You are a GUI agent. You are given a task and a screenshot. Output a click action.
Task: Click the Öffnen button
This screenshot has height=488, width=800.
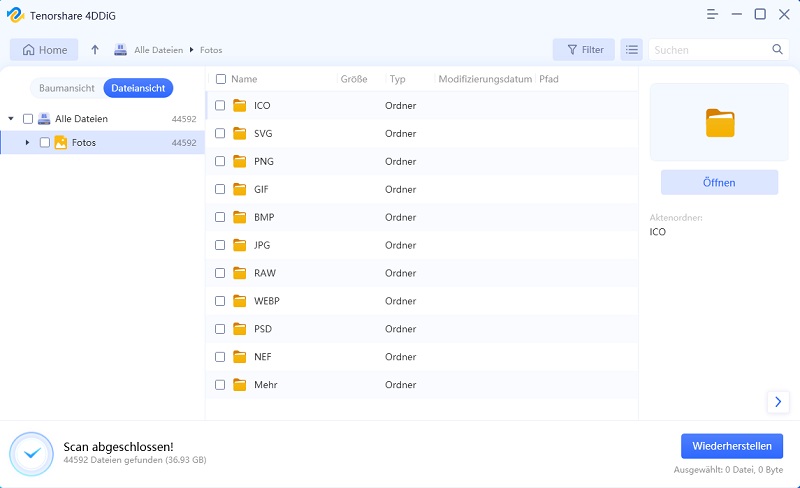719,182
